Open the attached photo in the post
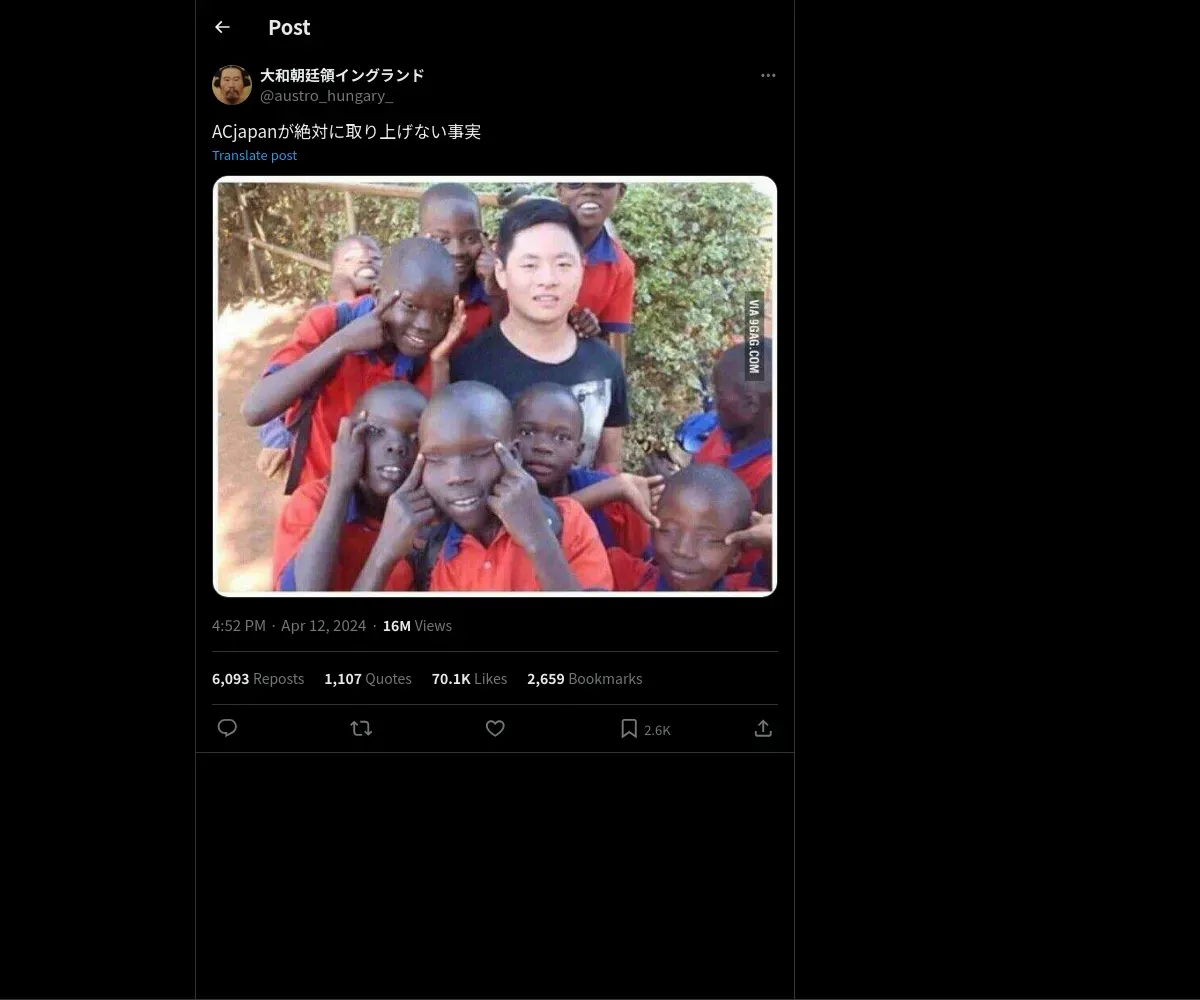This screenshot has width=1200, height=1000. (x=495, y=386)
